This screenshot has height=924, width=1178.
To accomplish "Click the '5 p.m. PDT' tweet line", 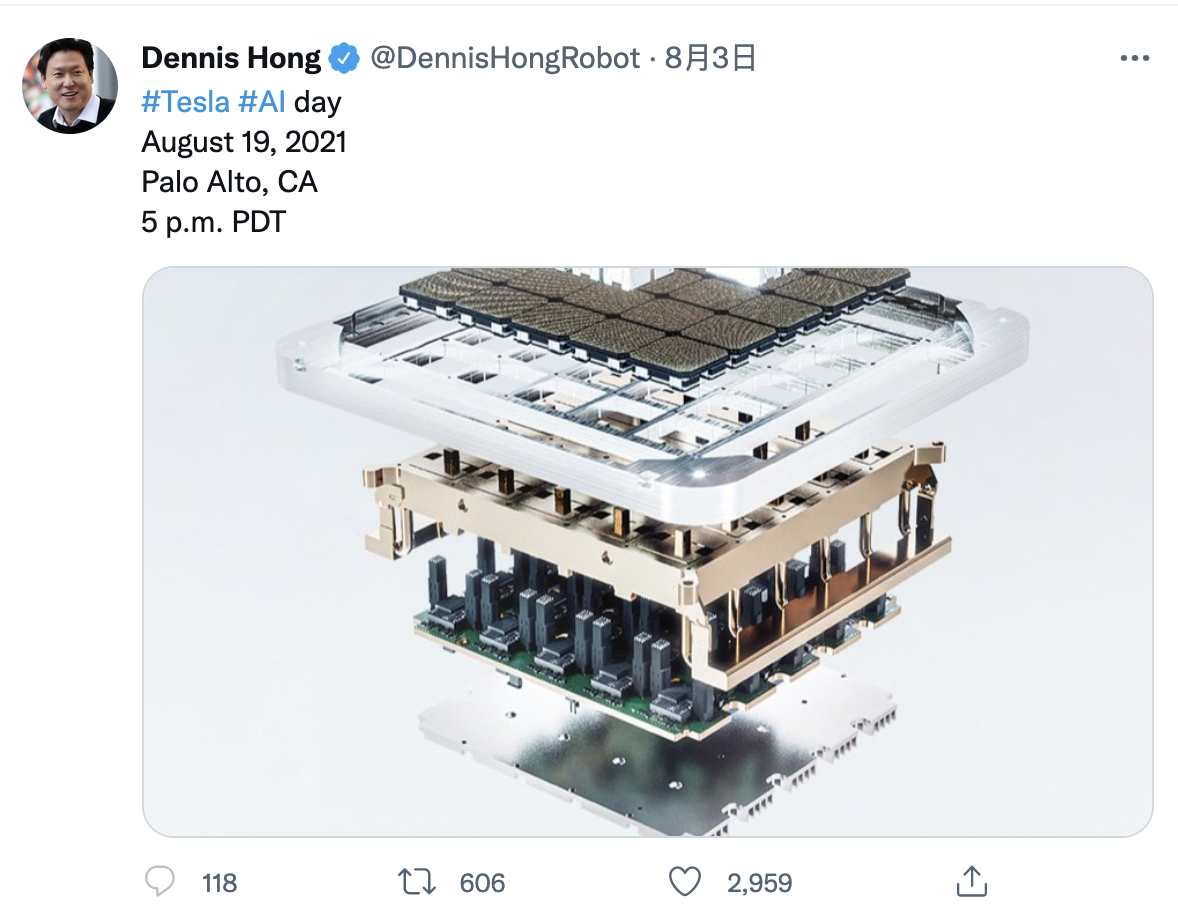I will tap(214, 222).
